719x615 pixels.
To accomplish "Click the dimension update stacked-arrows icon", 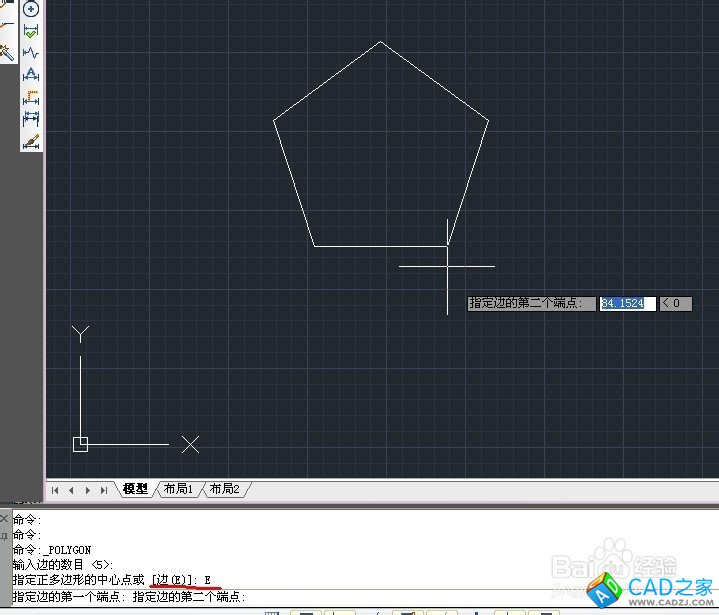I will 31,119.
